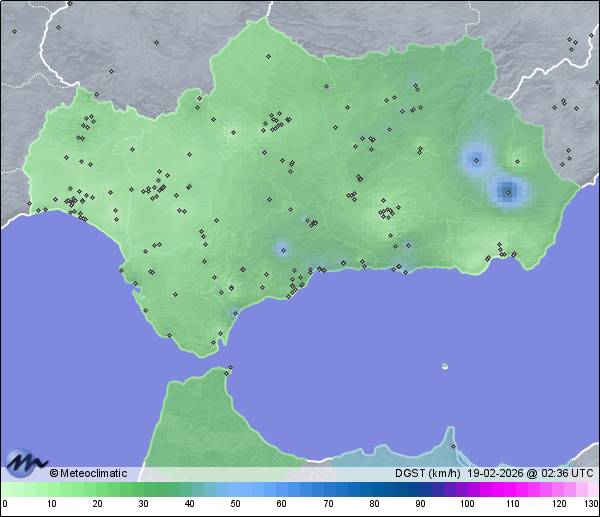The width and height of the screenshot is (600, 517).
Task: Click the 10 km/h pale green scale segment
Action: pyautogui.click(x=51, y=489)
